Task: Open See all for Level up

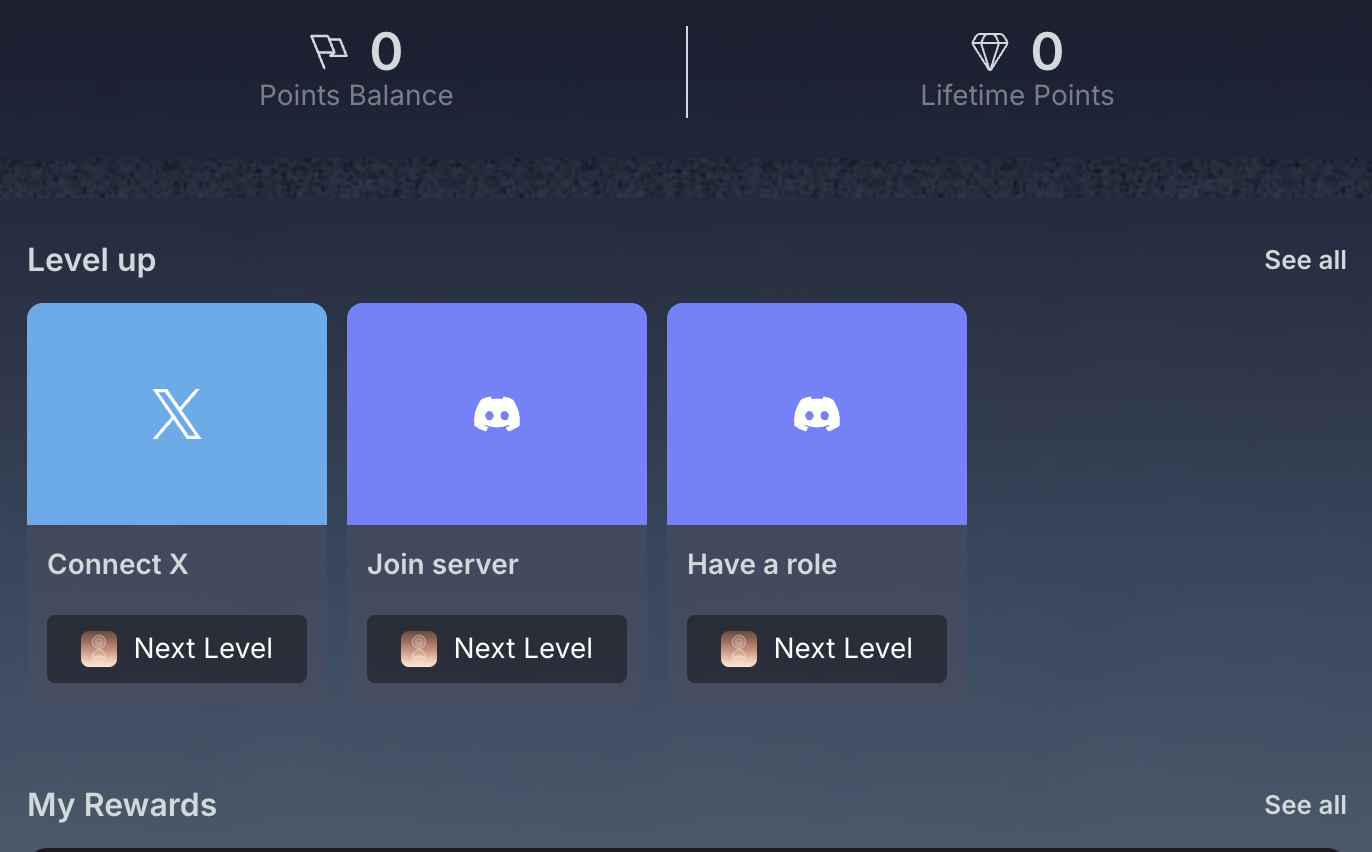Action: click(1305, 260)
